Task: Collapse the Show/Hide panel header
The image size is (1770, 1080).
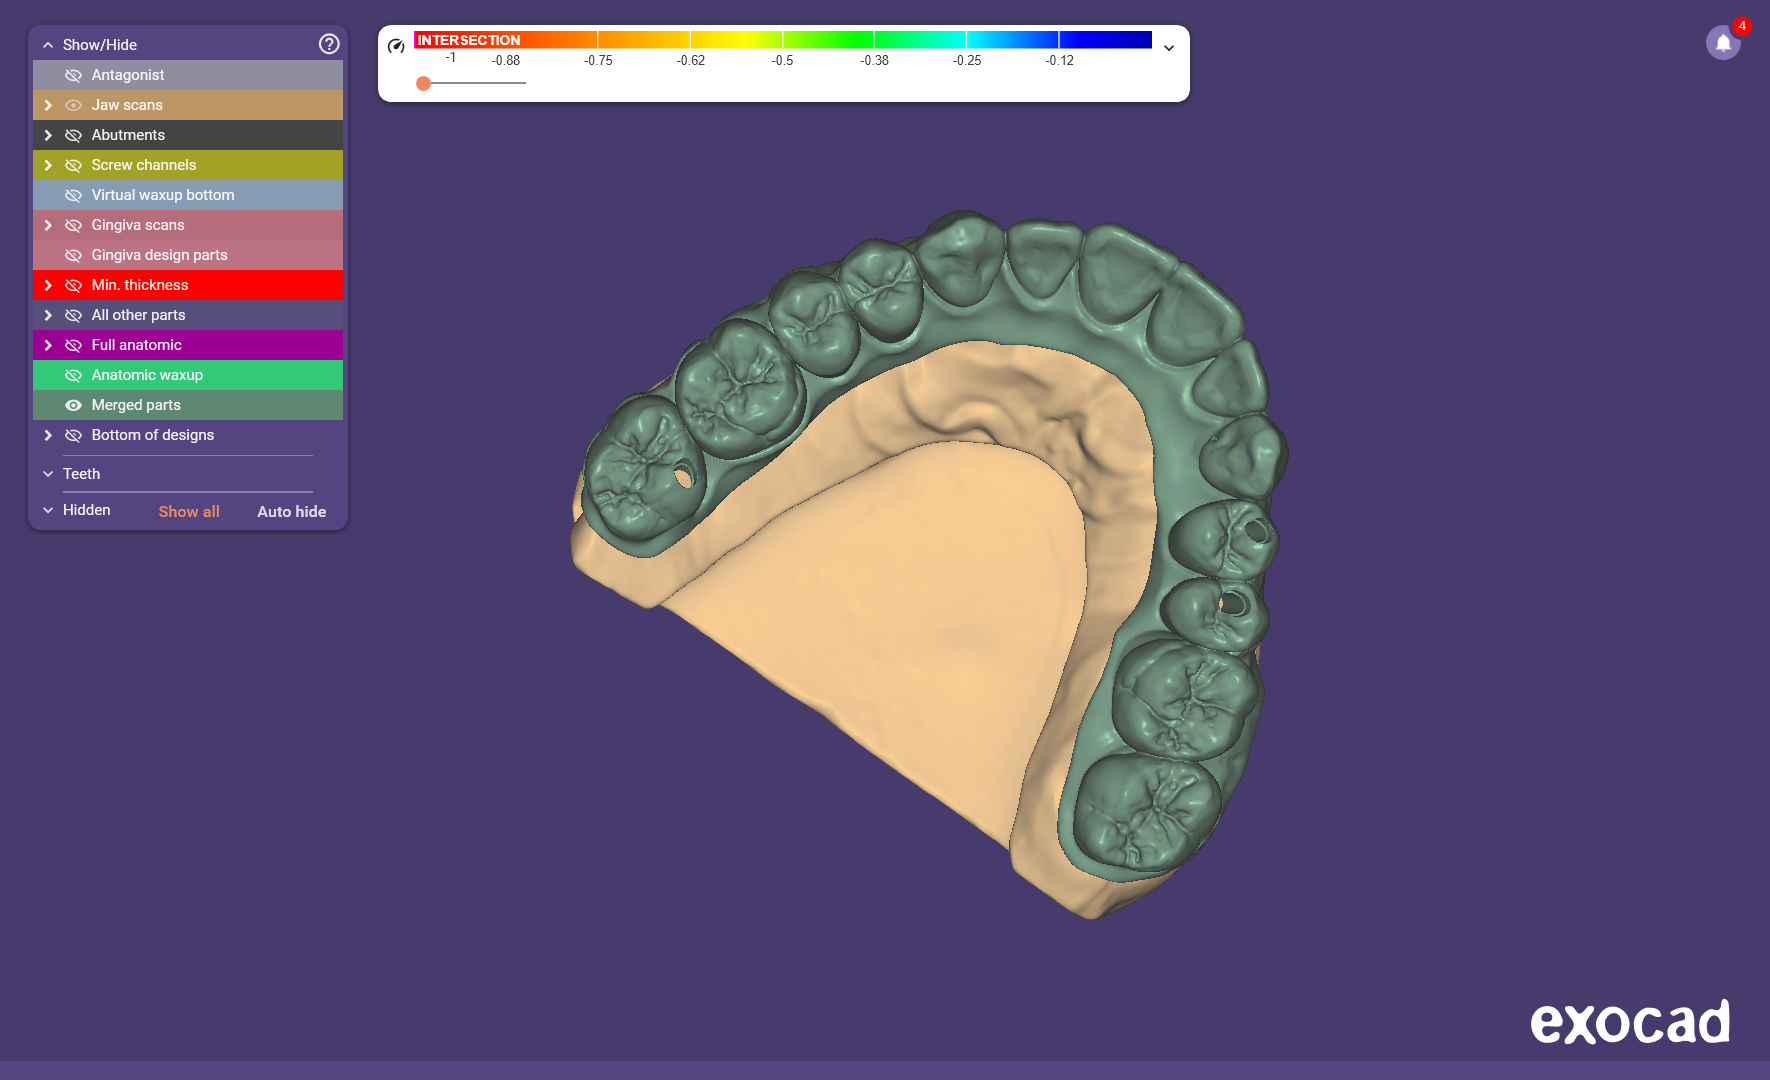Action: (x=48, y=45)
